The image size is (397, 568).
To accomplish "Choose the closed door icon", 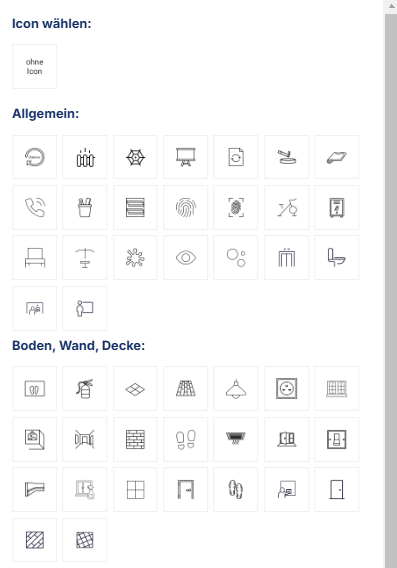I will (x=337, y=489).
